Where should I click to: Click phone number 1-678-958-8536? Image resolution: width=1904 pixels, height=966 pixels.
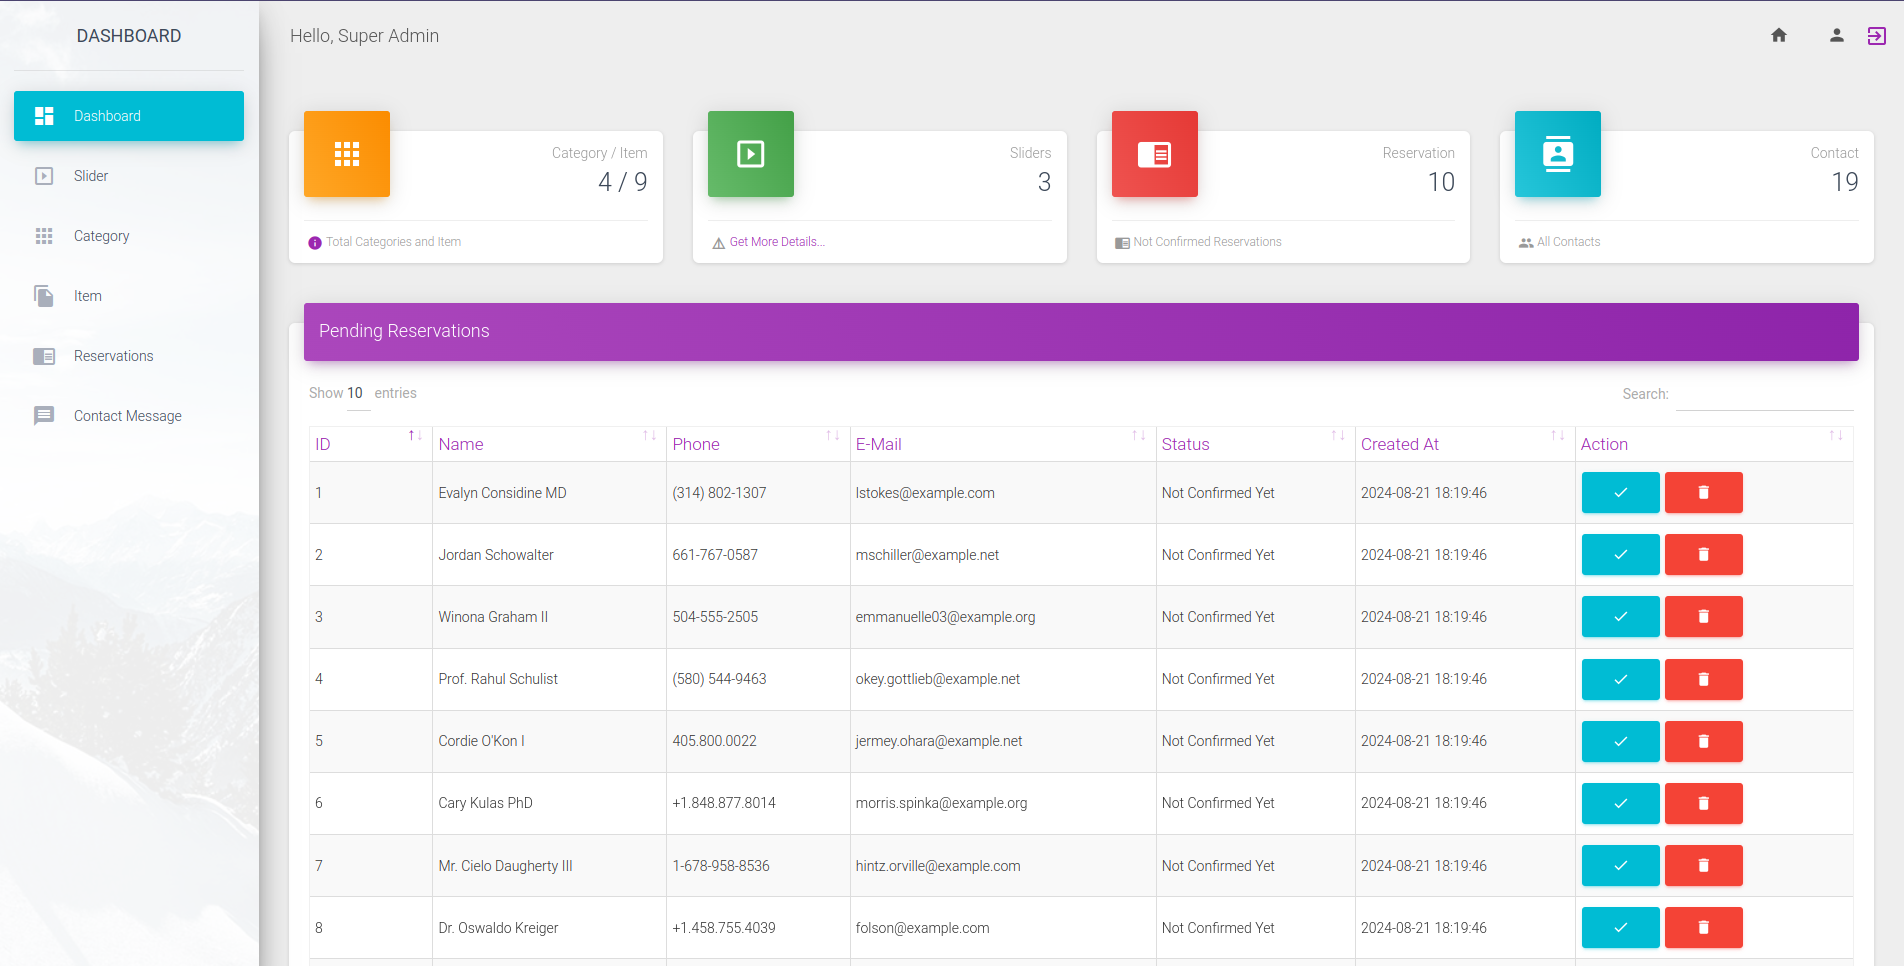click(x=721, y=866)
